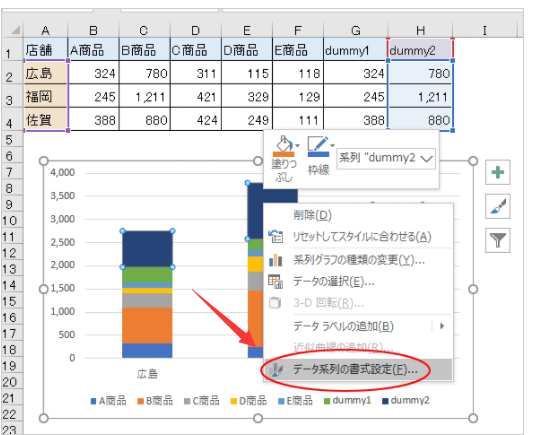Click the 塗りつぶし fill bucket icon

pos(284,146)
